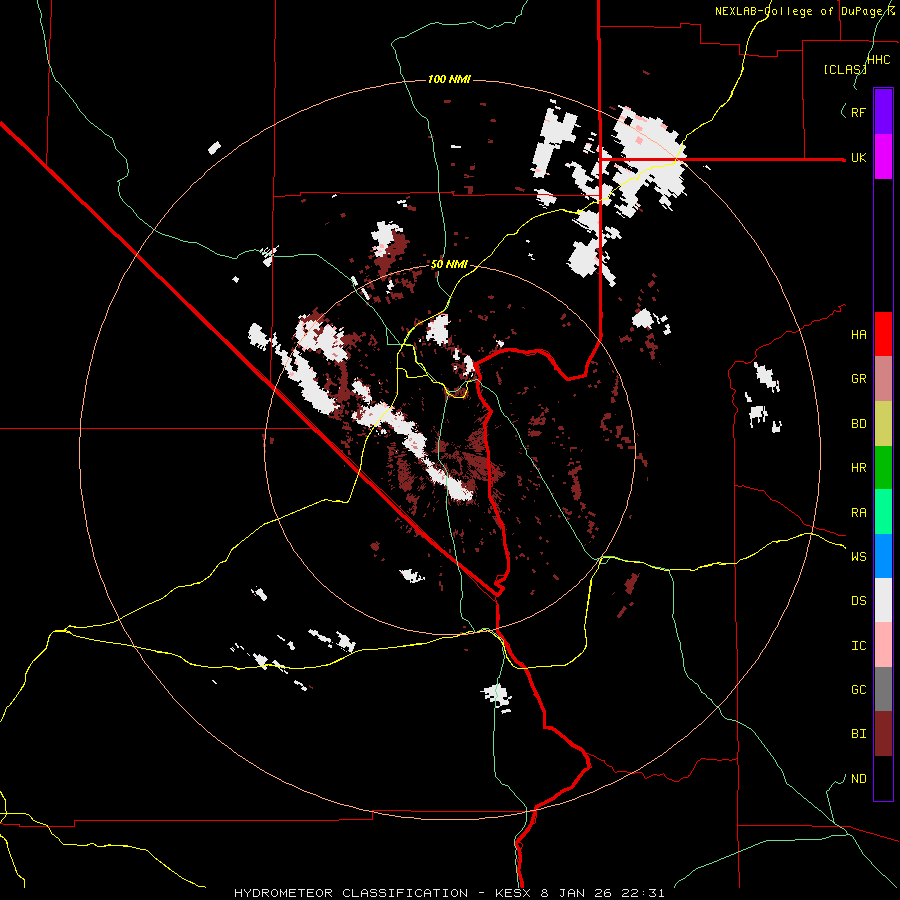The image size is (900, 900).
Task: Click the [CLAS] units label
Action: pos(845,69)
